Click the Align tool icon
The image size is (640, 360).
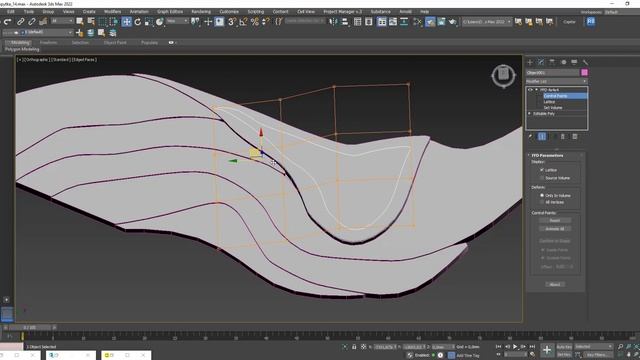(345, 22)
